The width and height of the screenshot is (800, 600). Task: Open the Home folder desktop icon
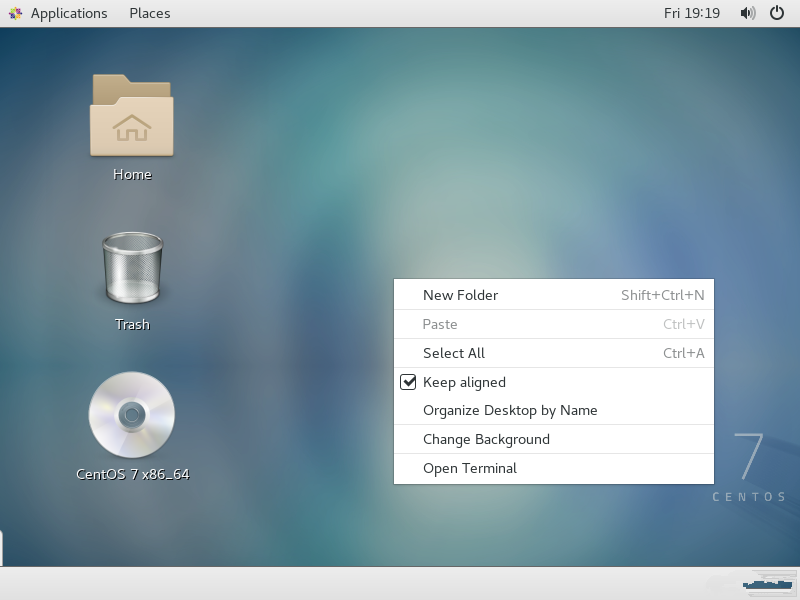132,115
